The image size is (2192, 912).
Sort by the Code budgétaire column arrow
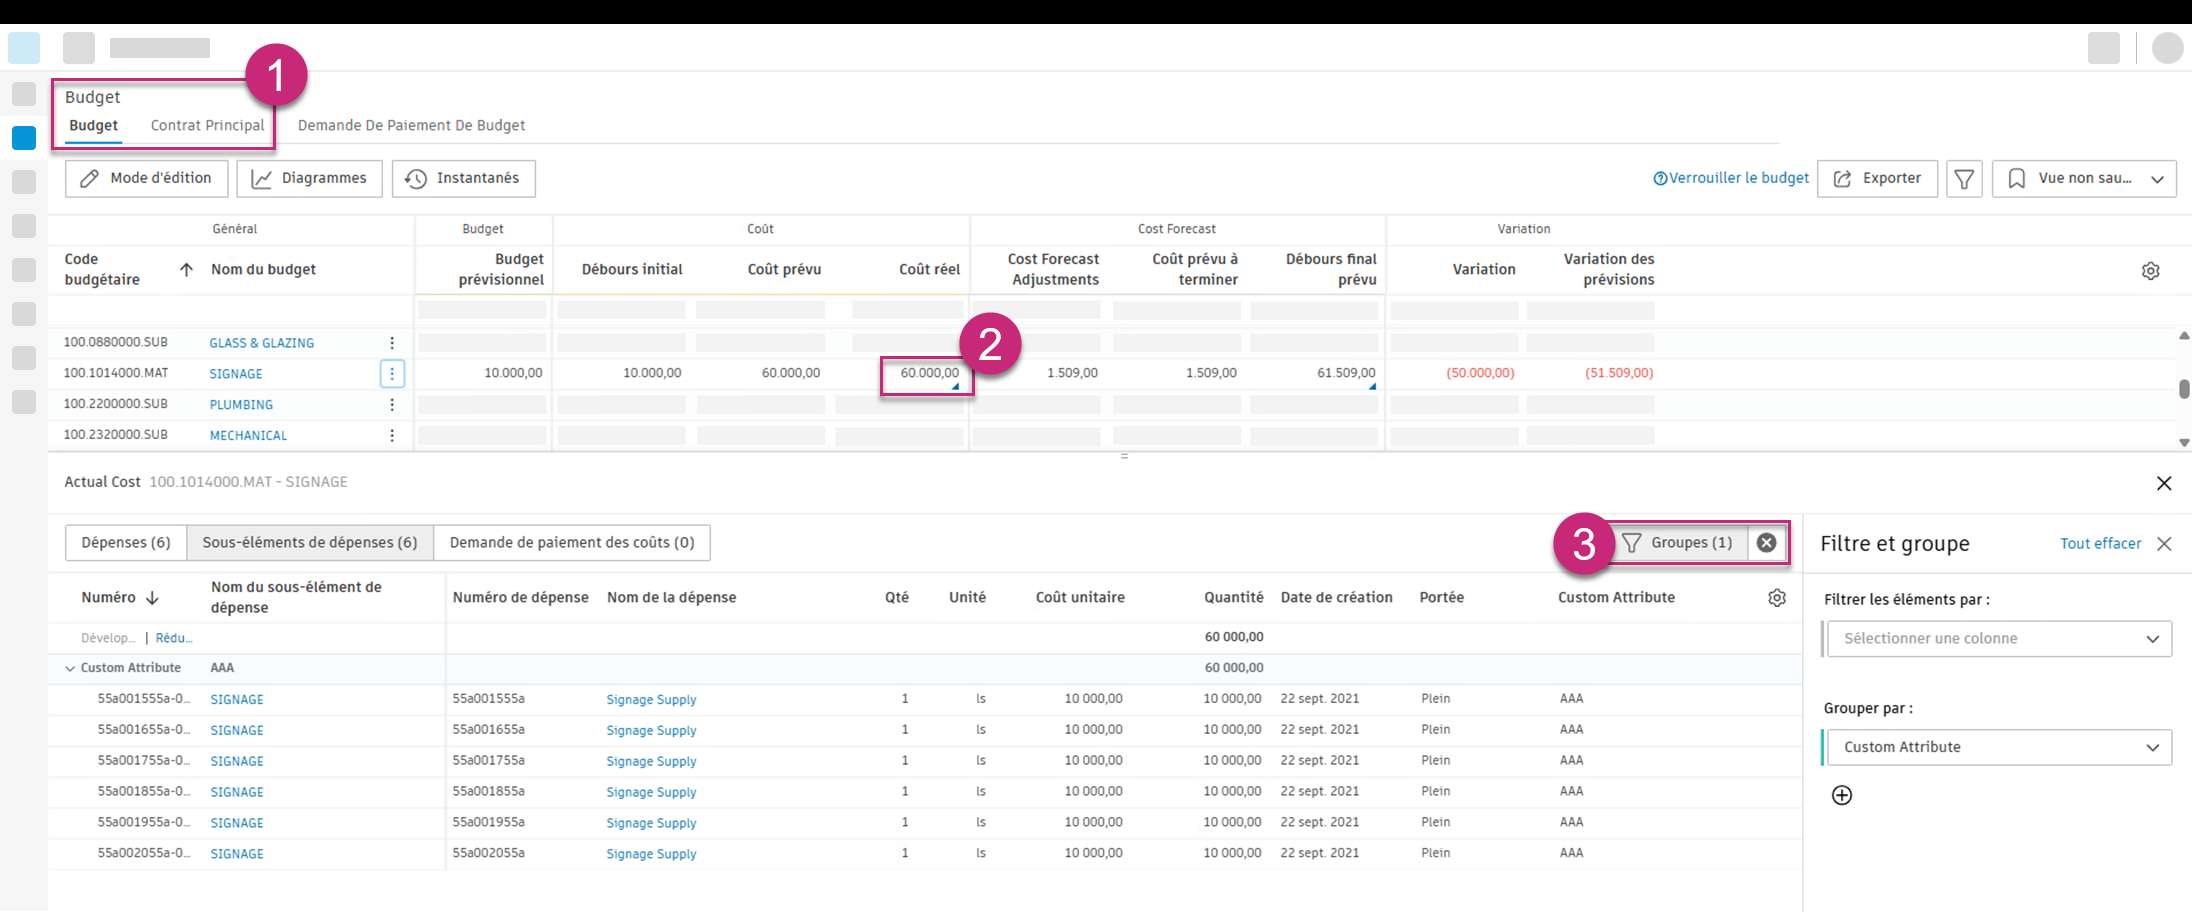[x=186, y=270]
